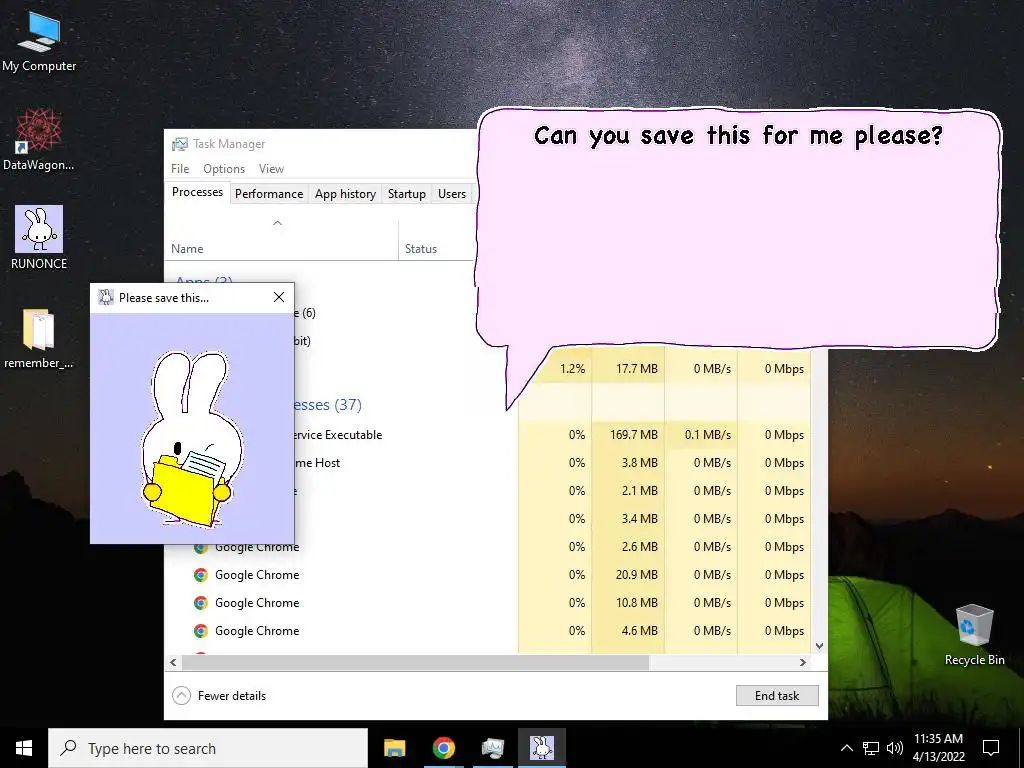1024x768 pixels.
Task: Click the horizontal scrollbar right arrow
Action: [x=803, y=662]
